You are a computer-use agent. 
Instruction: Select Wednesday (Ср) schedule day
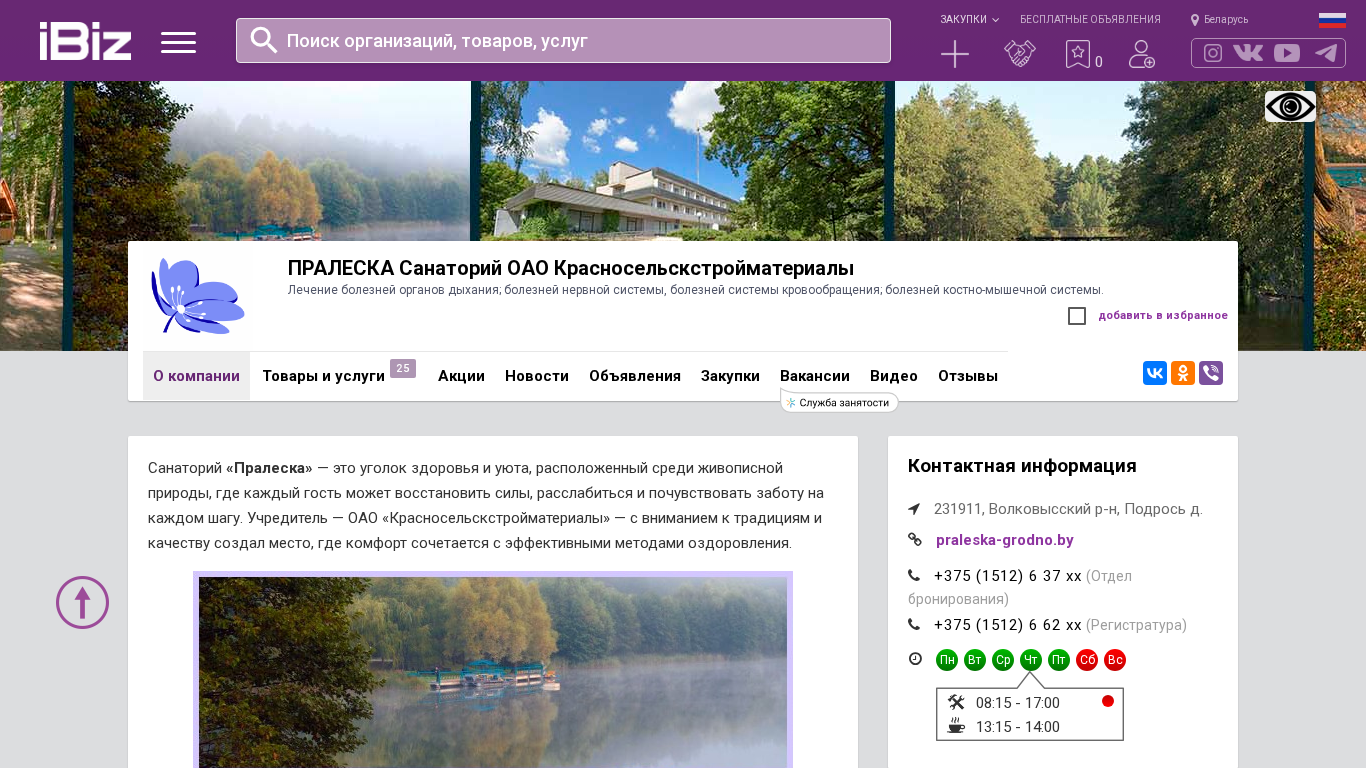(1003, 660)
